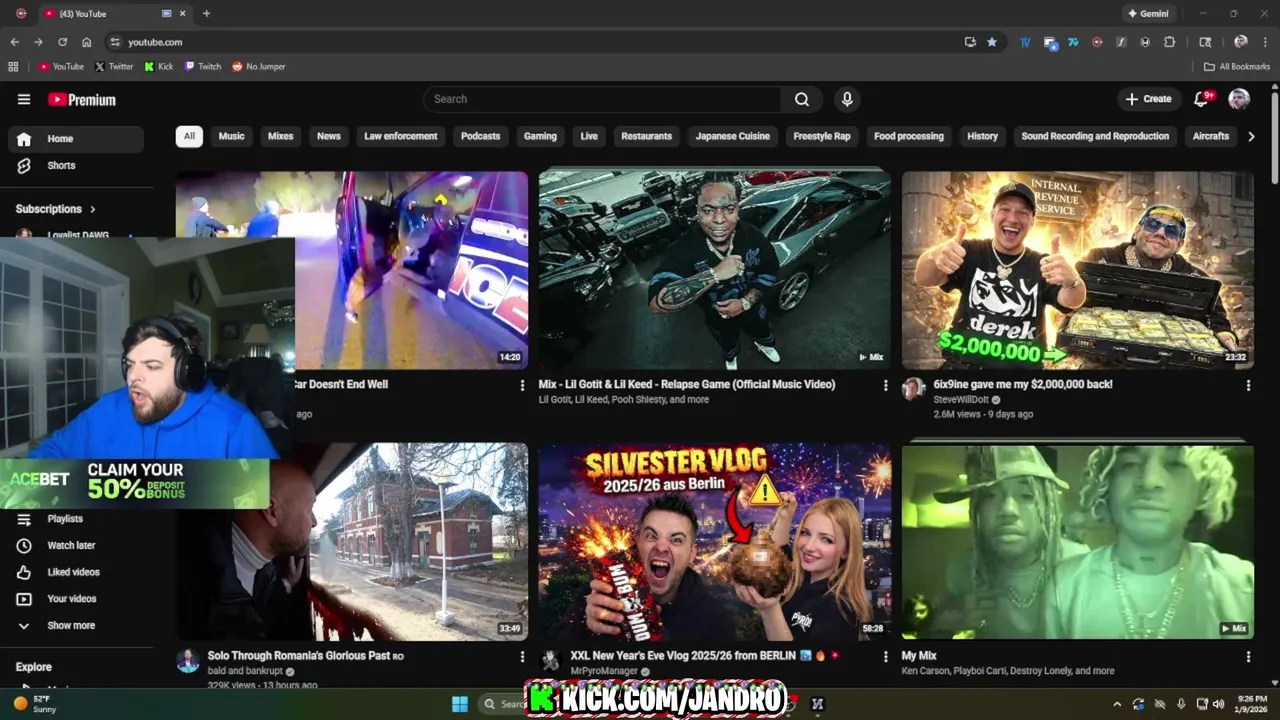
Task: Open bald and bankrupt channel avatar
Action: point(188,661)
